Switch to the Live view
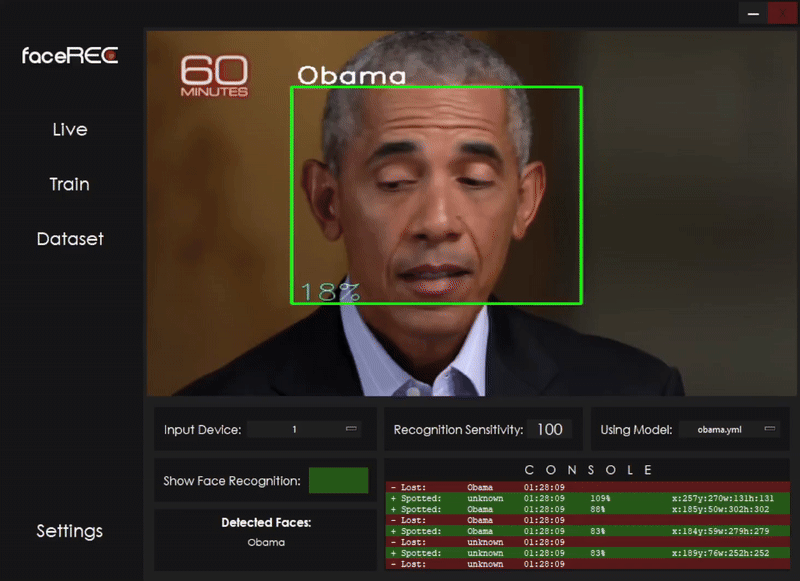The height and width of the screenshot is (581, 800). 70,130
